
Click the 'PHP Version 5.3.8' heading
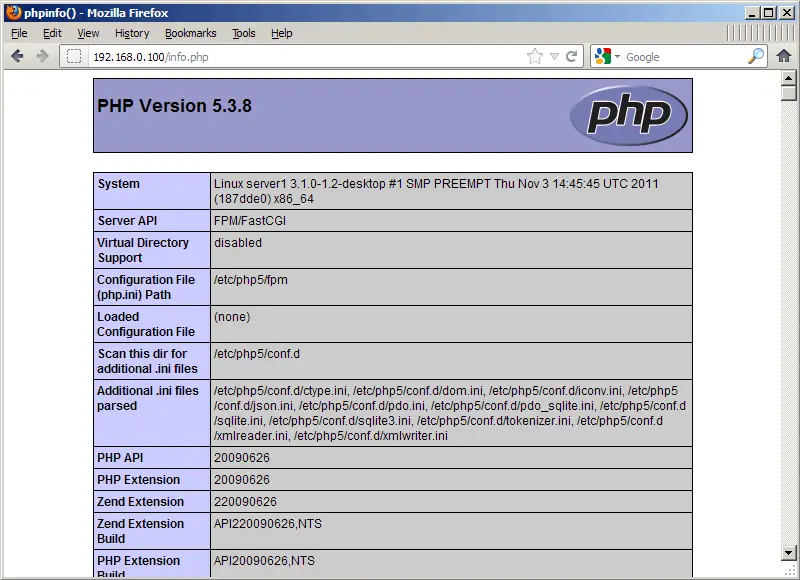point(174,106)
